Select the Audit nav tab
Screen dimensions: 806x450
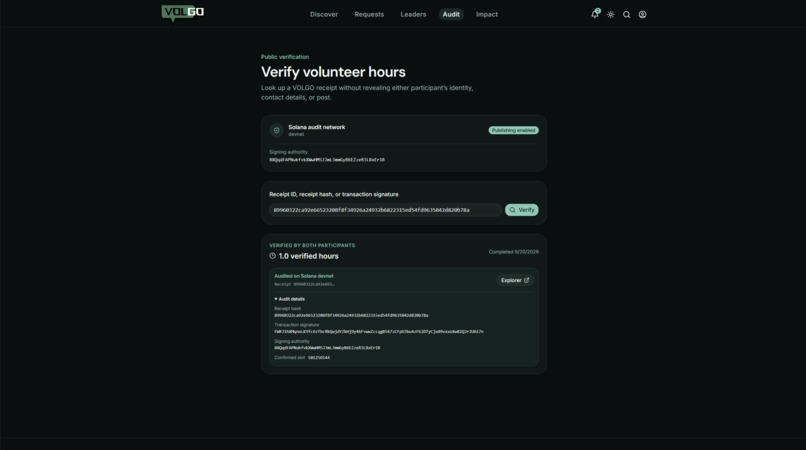coord(451,14)
